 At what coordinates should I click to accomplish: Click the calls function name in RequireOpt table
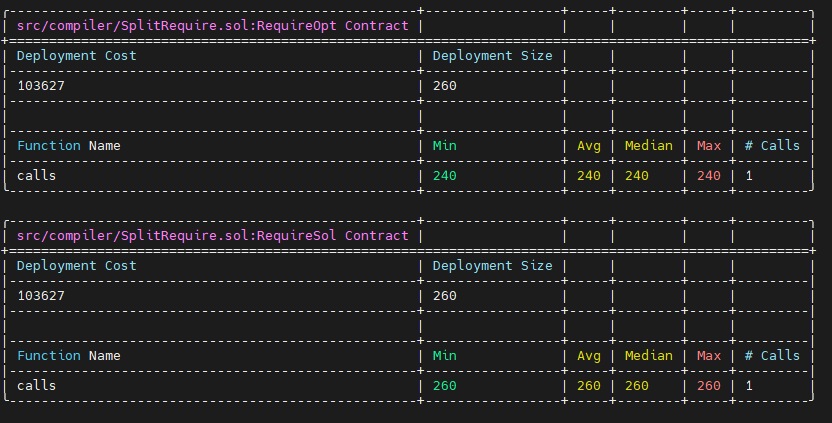[x=36, y=176]
